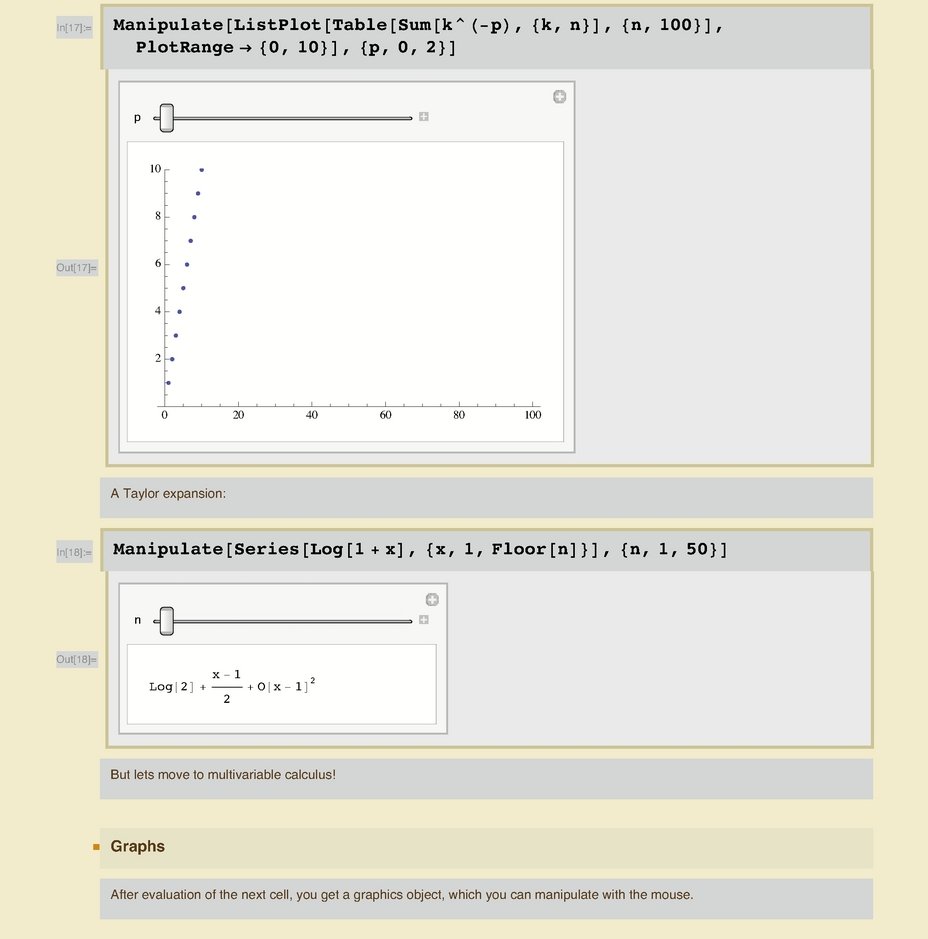Click the 'But lets move to multivariable calculus!' text

(223, 774)
